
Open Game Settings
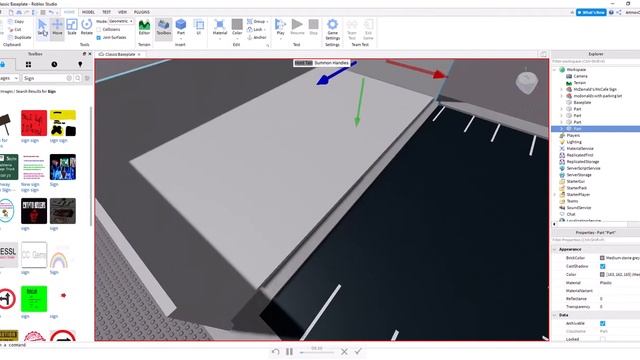(332, 29)
